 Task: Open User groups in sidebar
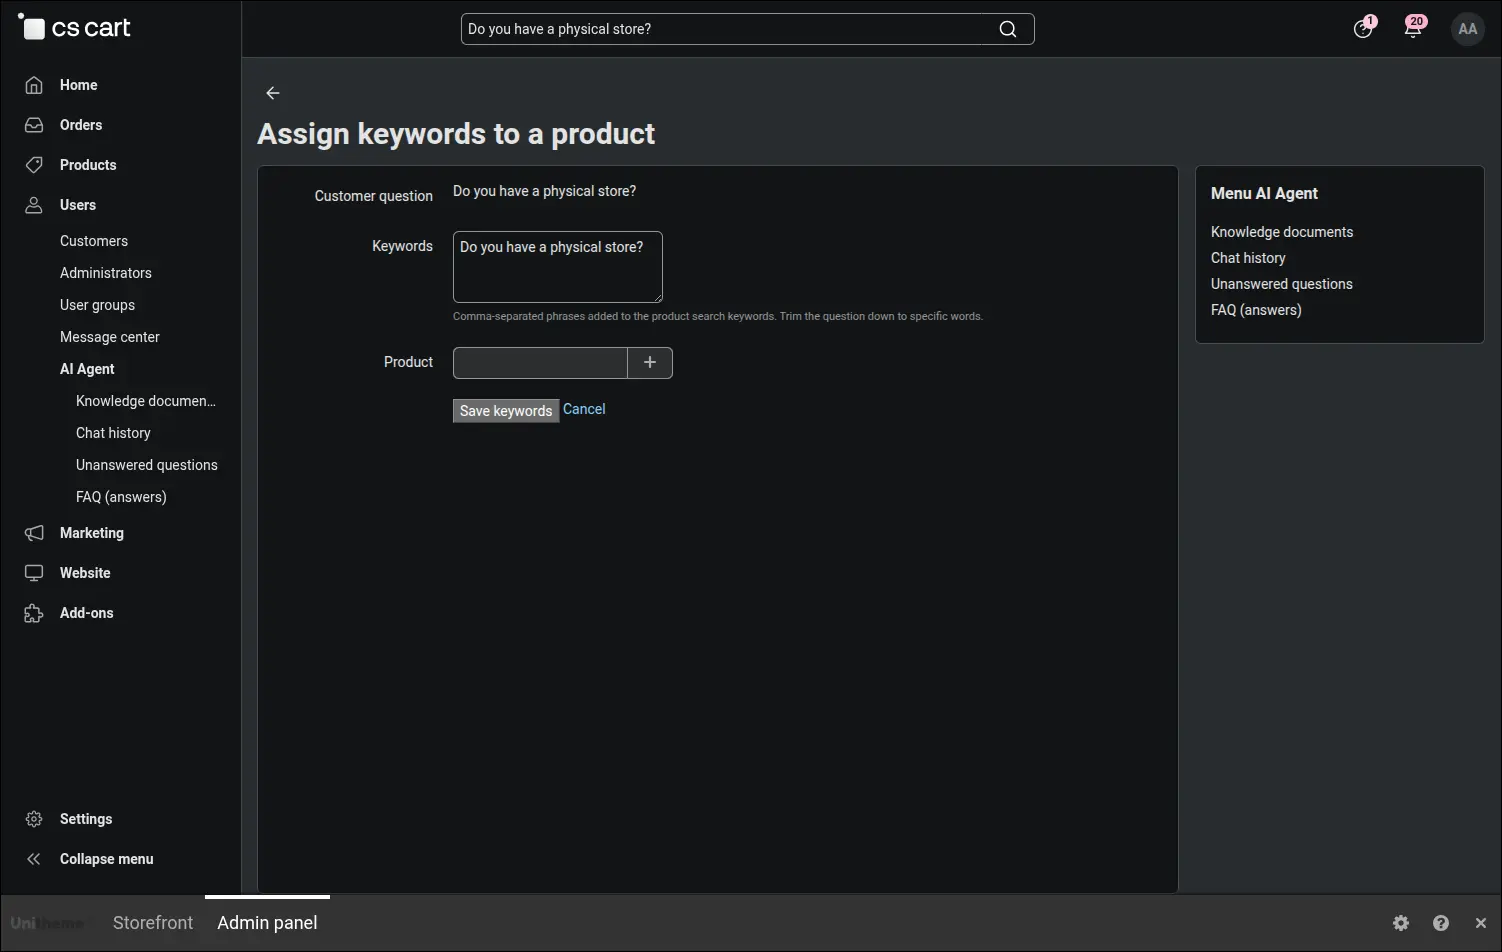coord(97,305)
